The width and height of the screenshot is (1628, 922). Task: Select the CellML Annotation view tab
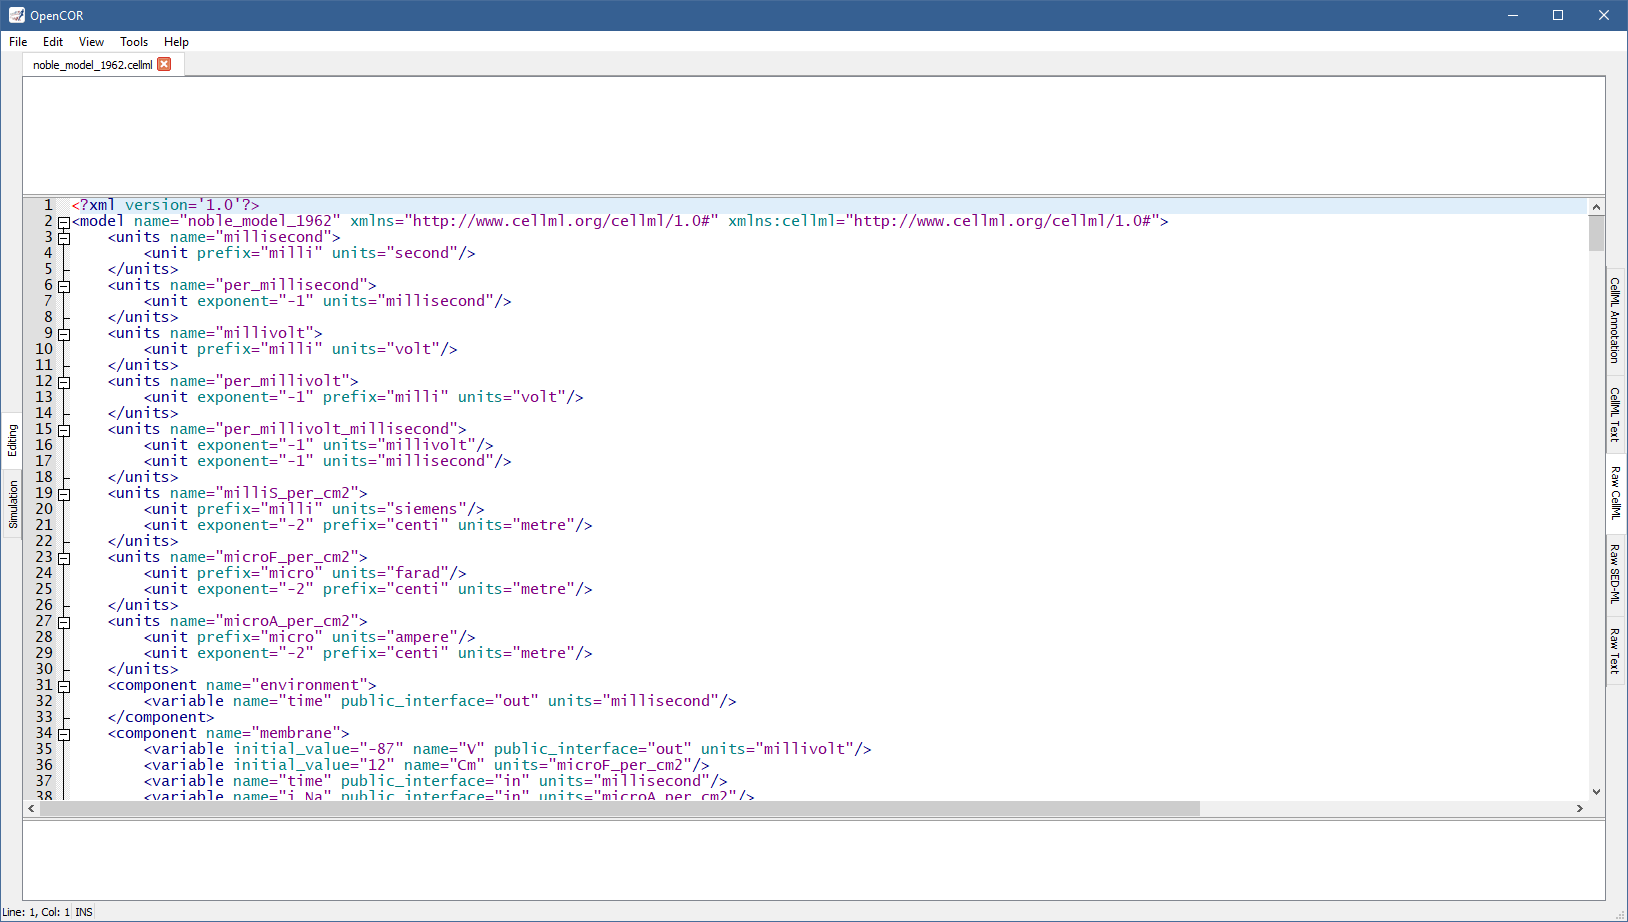(1614, 320)
